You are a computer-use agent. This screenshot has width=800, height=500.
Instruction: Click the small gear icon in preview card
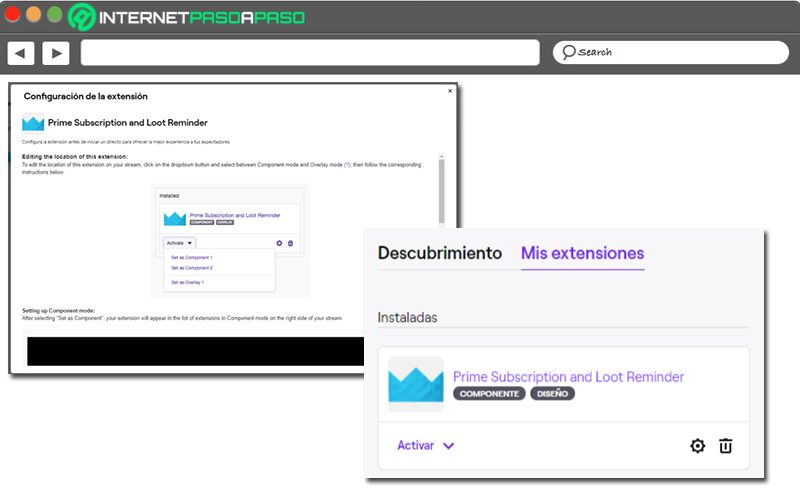(x=279, y=243)
